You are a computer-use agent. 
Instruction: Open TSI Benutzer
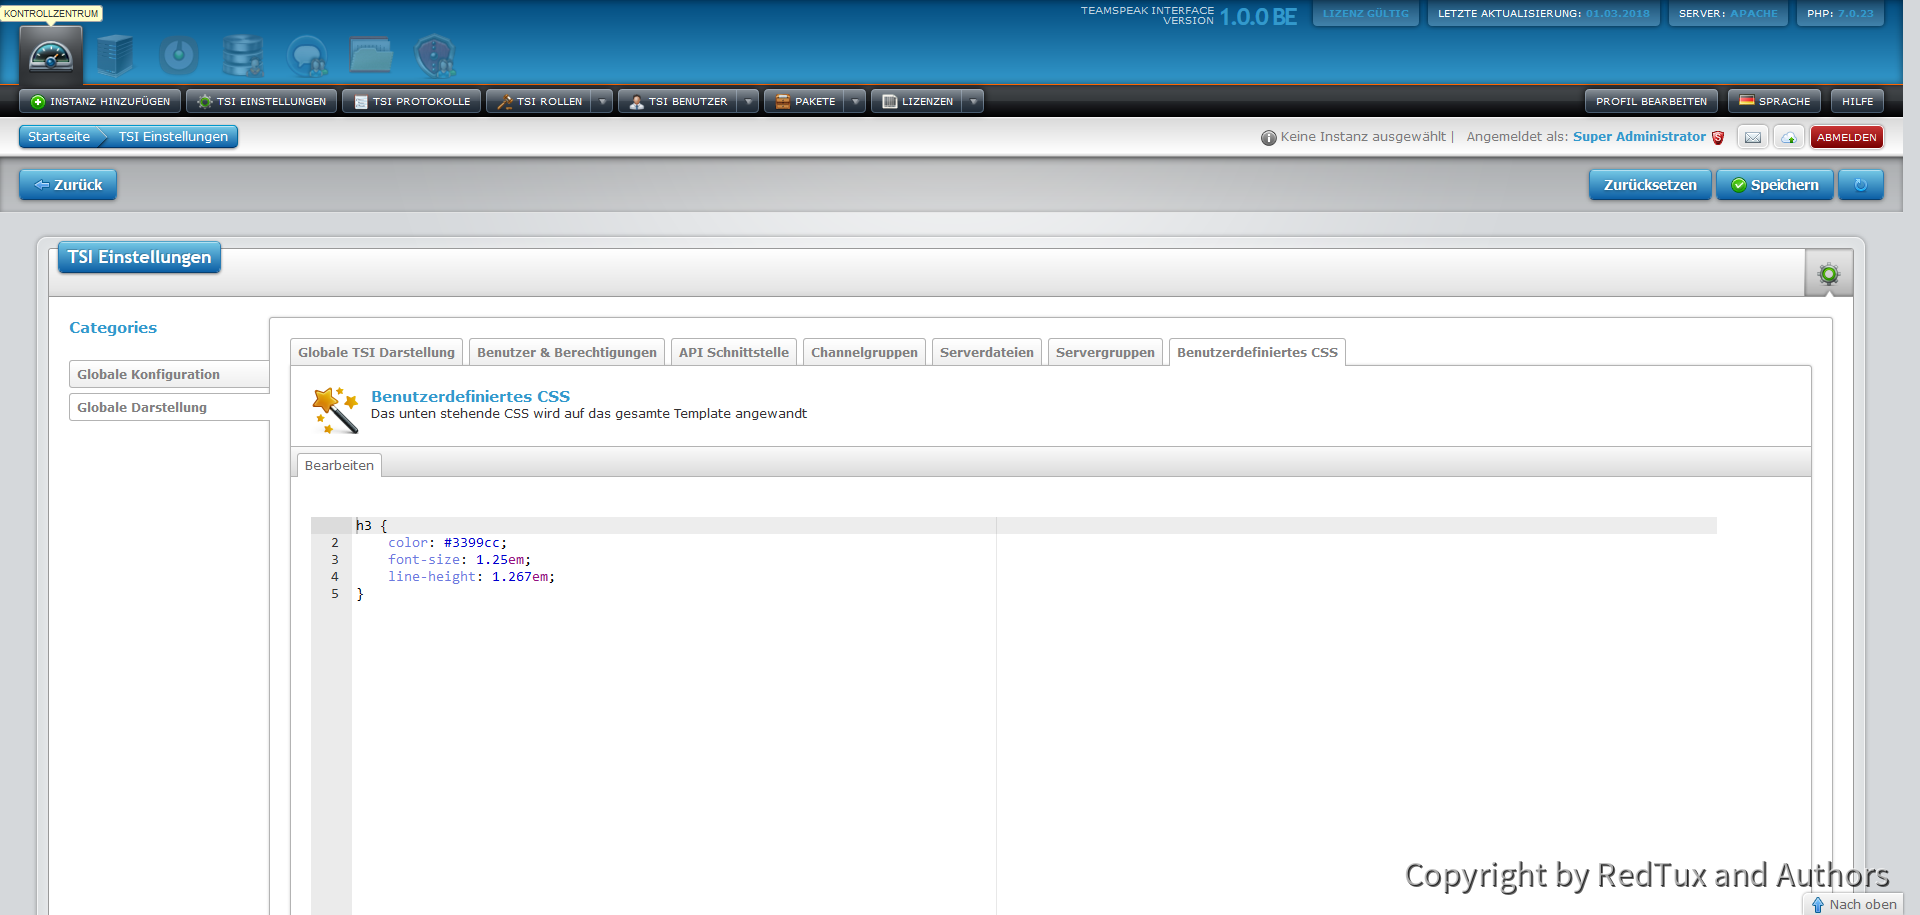click(x=678, y=101)
